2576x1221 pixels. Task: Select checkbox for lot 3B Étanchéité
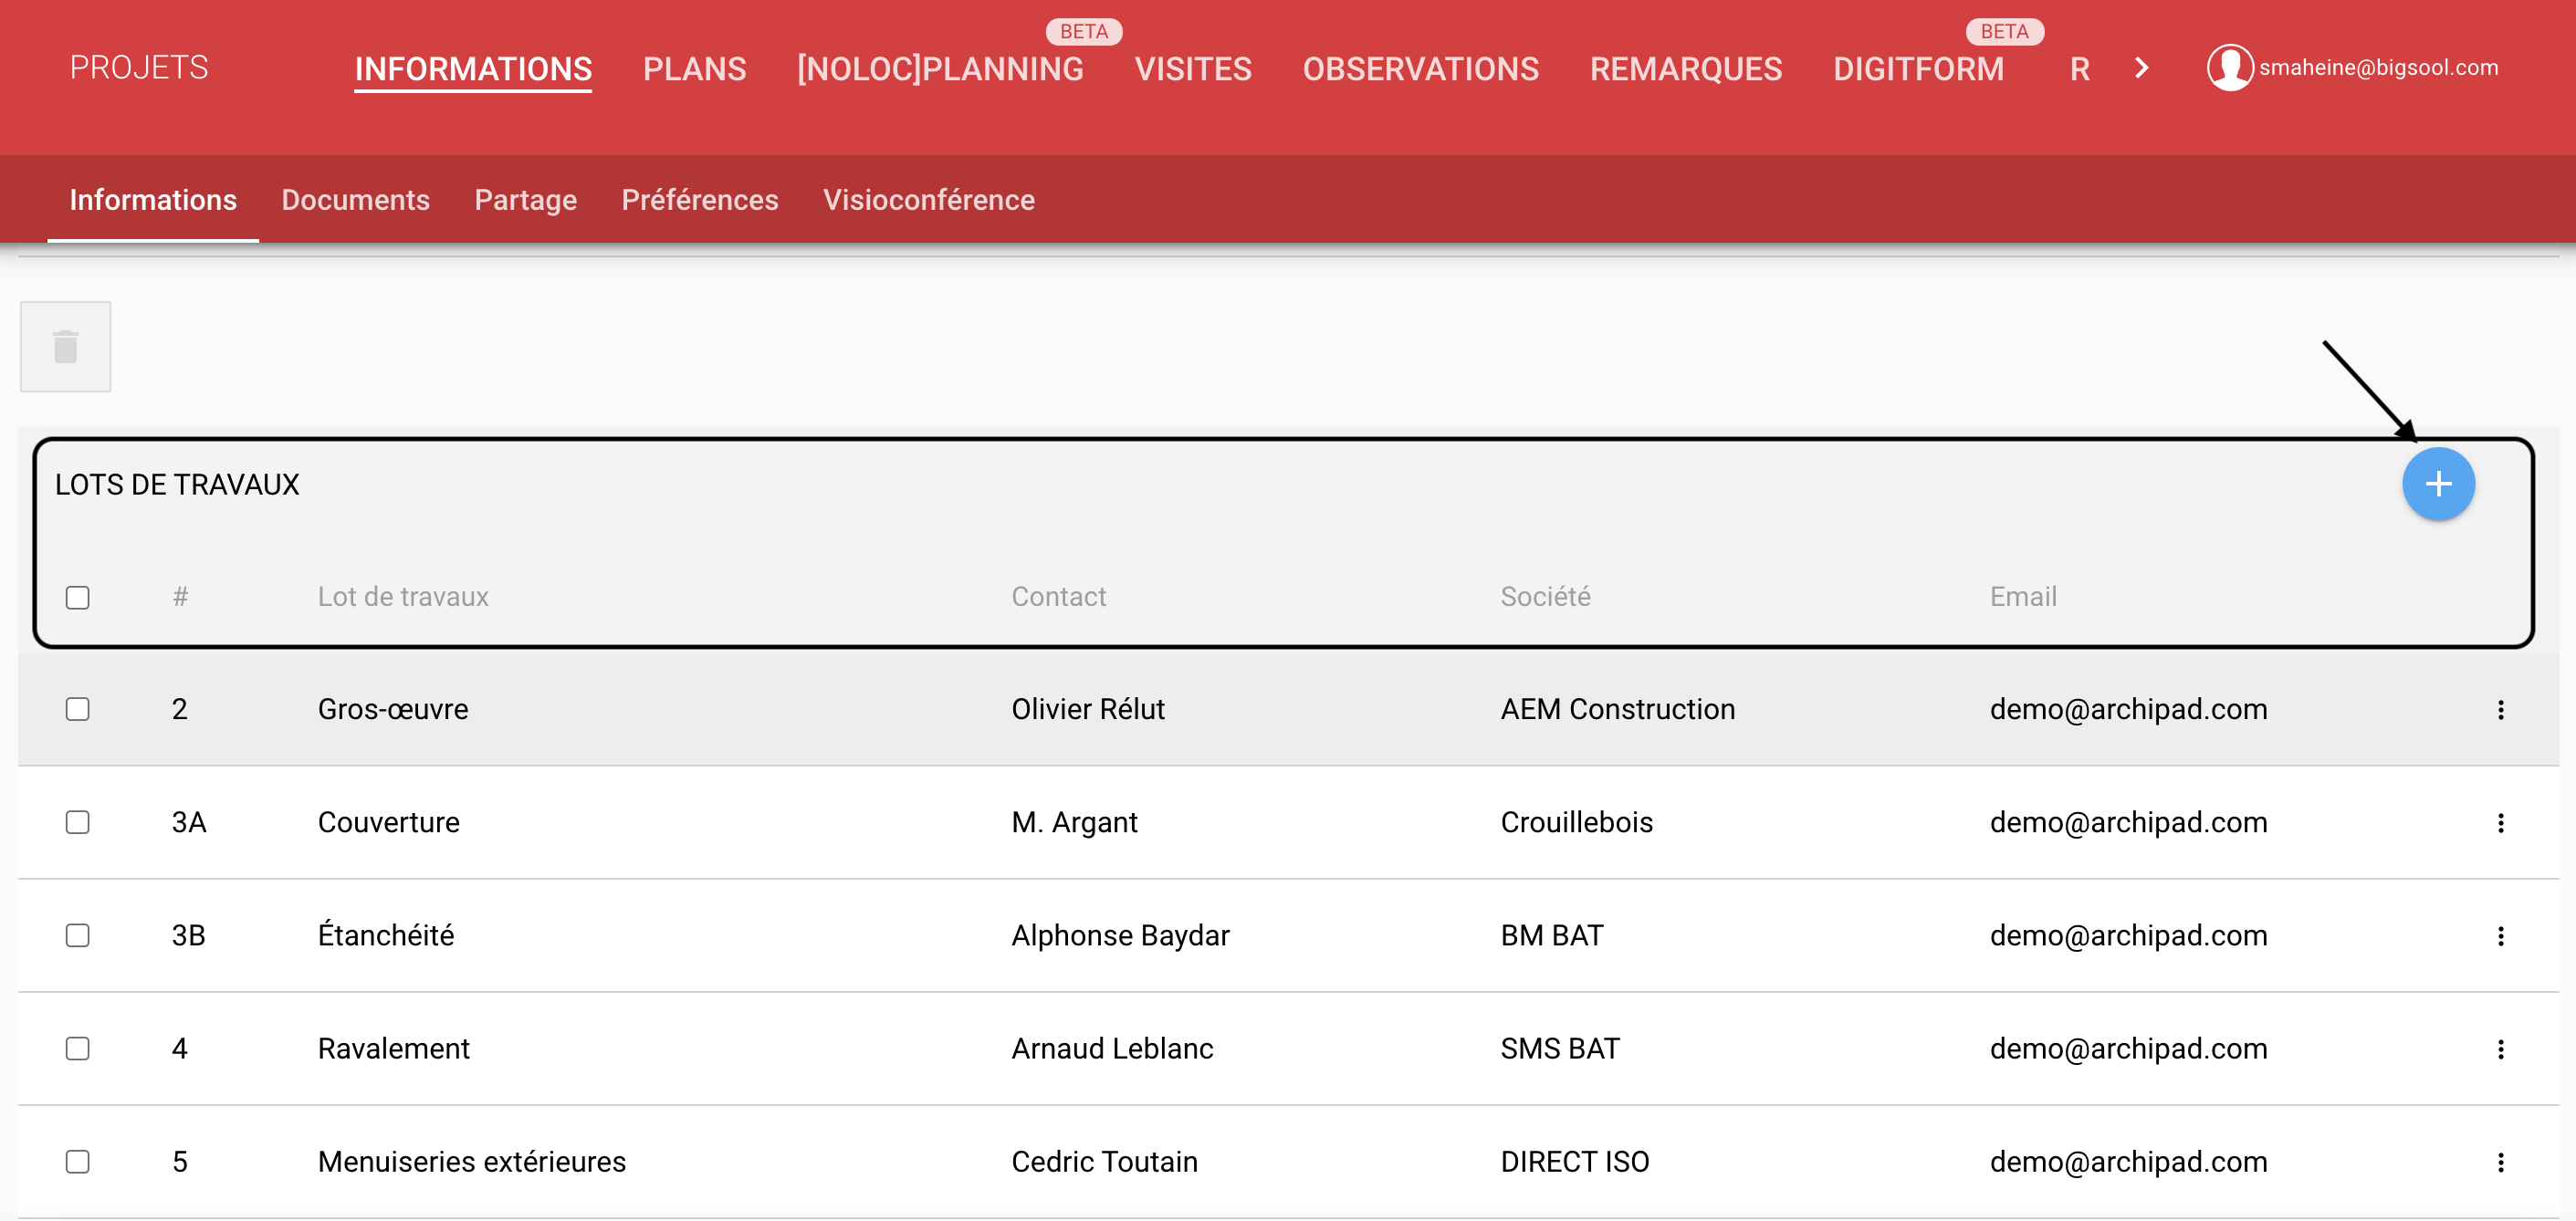78,935
